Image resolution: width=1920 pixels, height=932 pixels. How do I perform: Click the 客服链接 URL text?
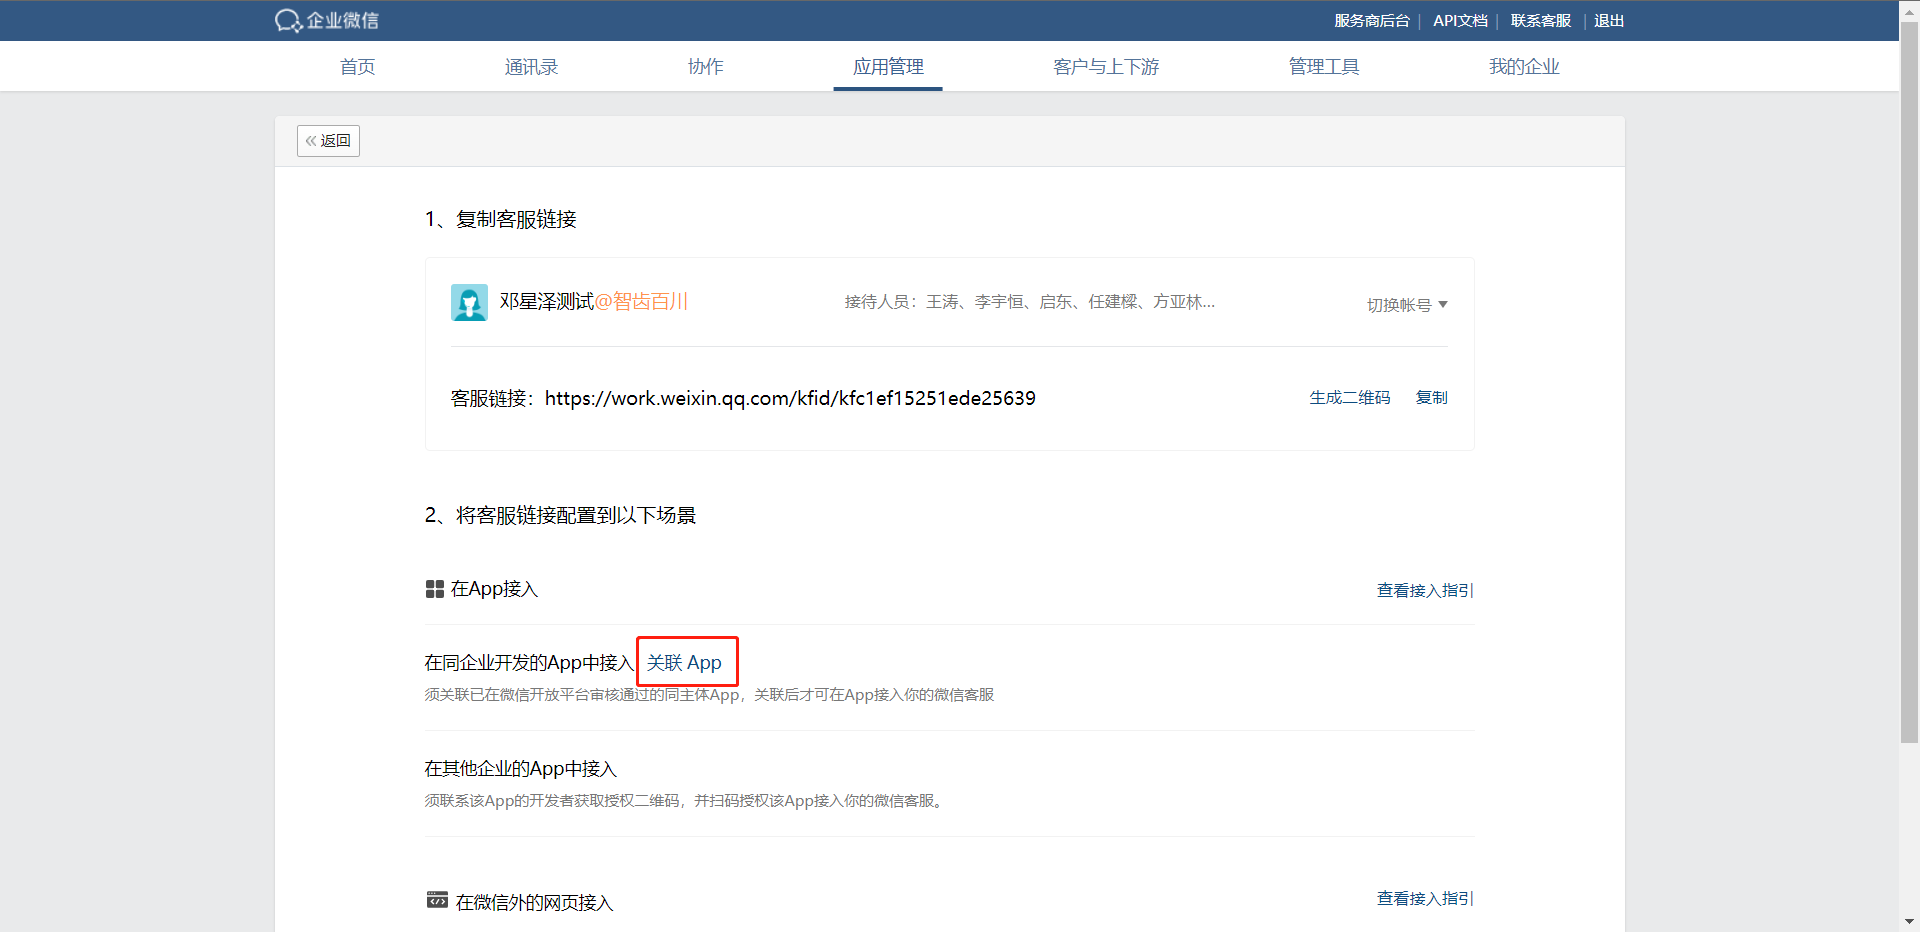(x=790, y=398)
